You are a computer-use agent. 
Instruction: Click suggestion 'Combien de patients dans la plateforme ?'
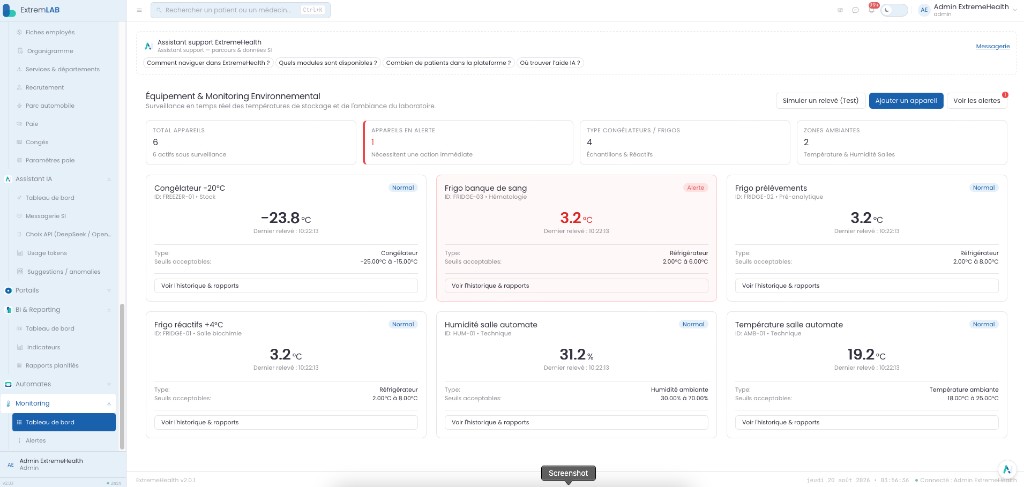click(448, 63)
